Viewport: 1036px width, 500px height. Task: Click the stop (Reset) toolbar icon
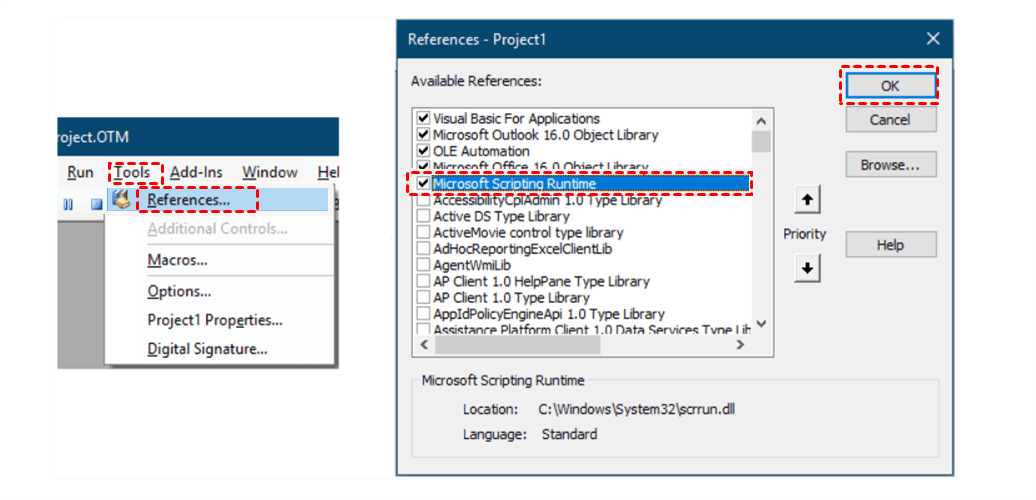pyautogui.click(x=96, y=204)
